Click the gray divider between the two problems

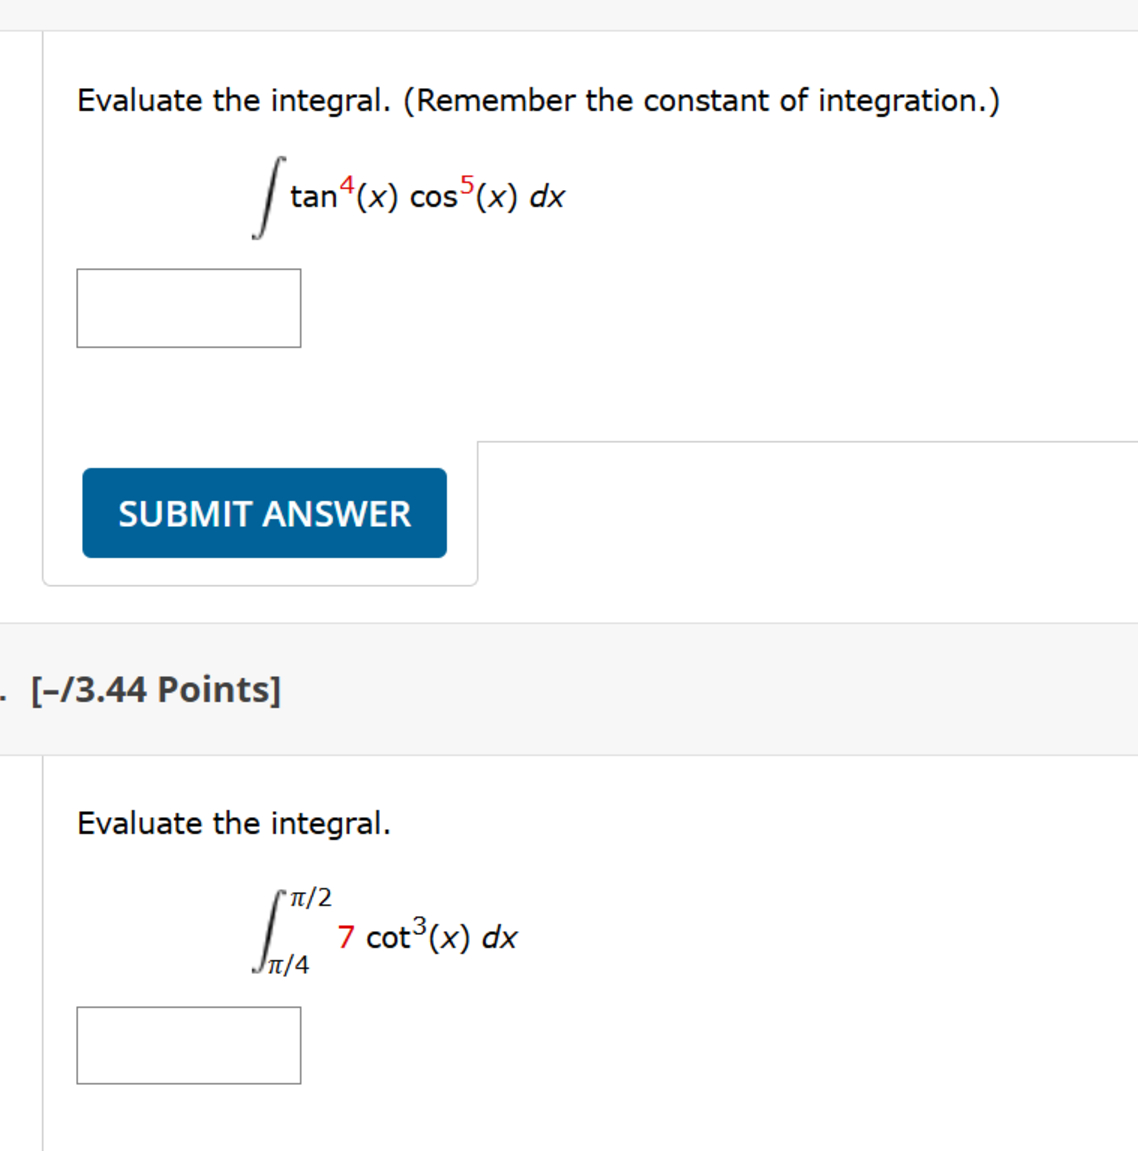tap(569, 620)
